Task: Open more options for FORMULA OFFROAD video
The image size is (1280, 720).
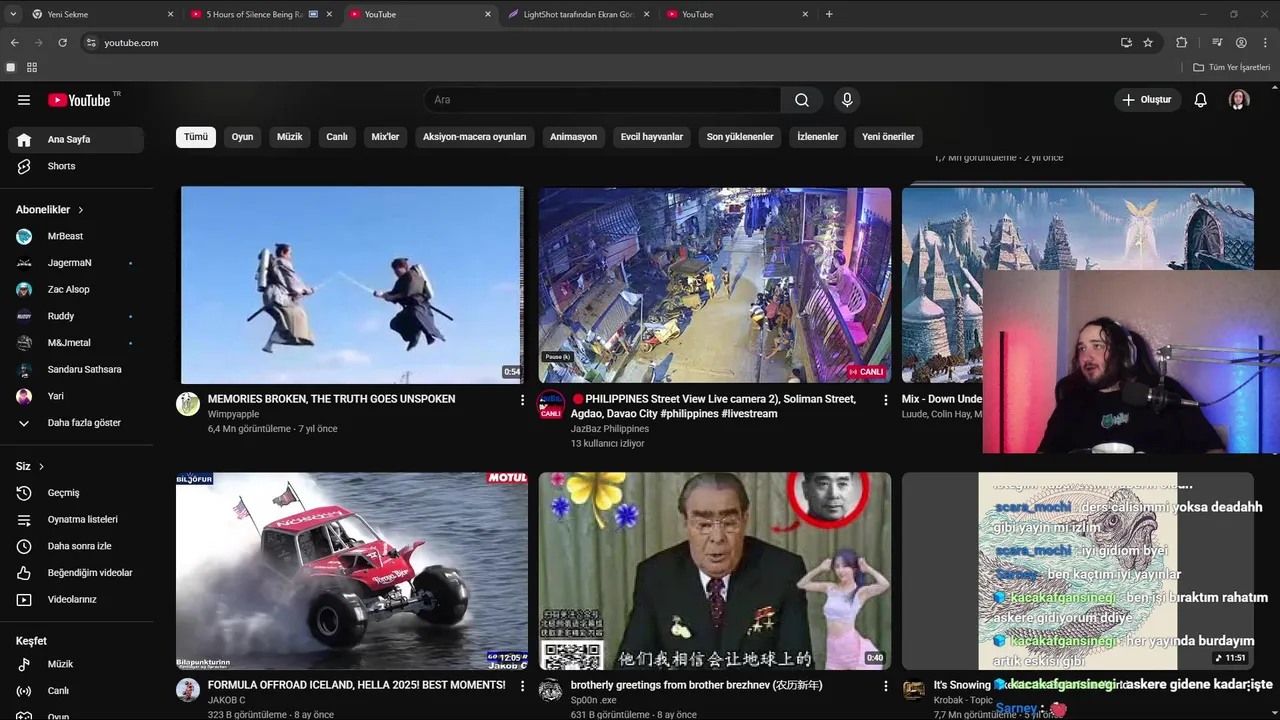Action: coord(522,686)
